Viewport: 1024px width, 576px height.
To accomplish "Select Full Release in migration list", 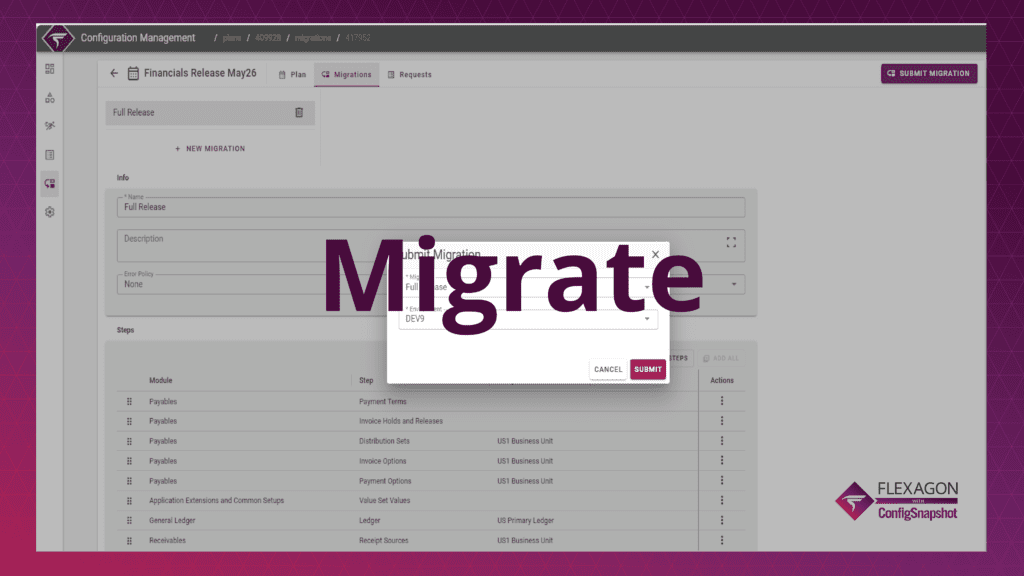I will (x=210, y=112).
